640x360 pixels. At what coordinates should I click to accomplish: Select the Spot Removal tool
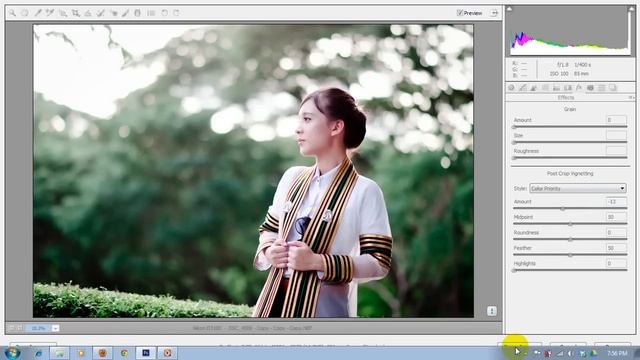[x=100, y=13]
